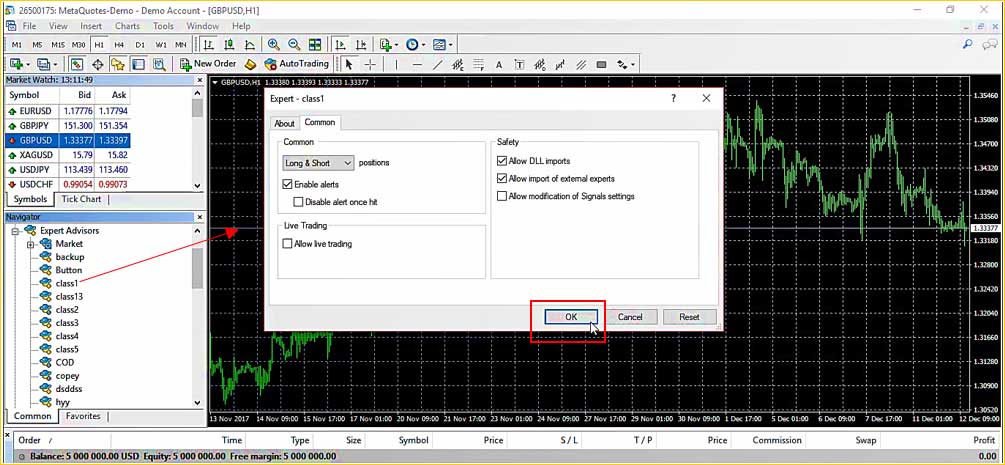
Task: Select the crosshair tool
Action: pos(370,64)
